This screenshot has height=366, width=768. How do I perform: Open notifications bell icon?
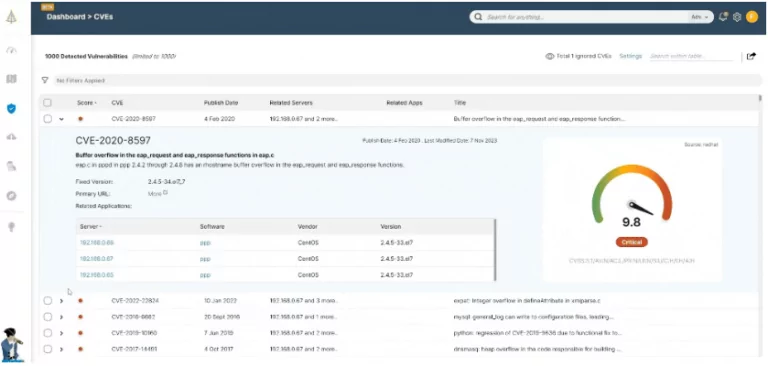click(x=723, y=17)
